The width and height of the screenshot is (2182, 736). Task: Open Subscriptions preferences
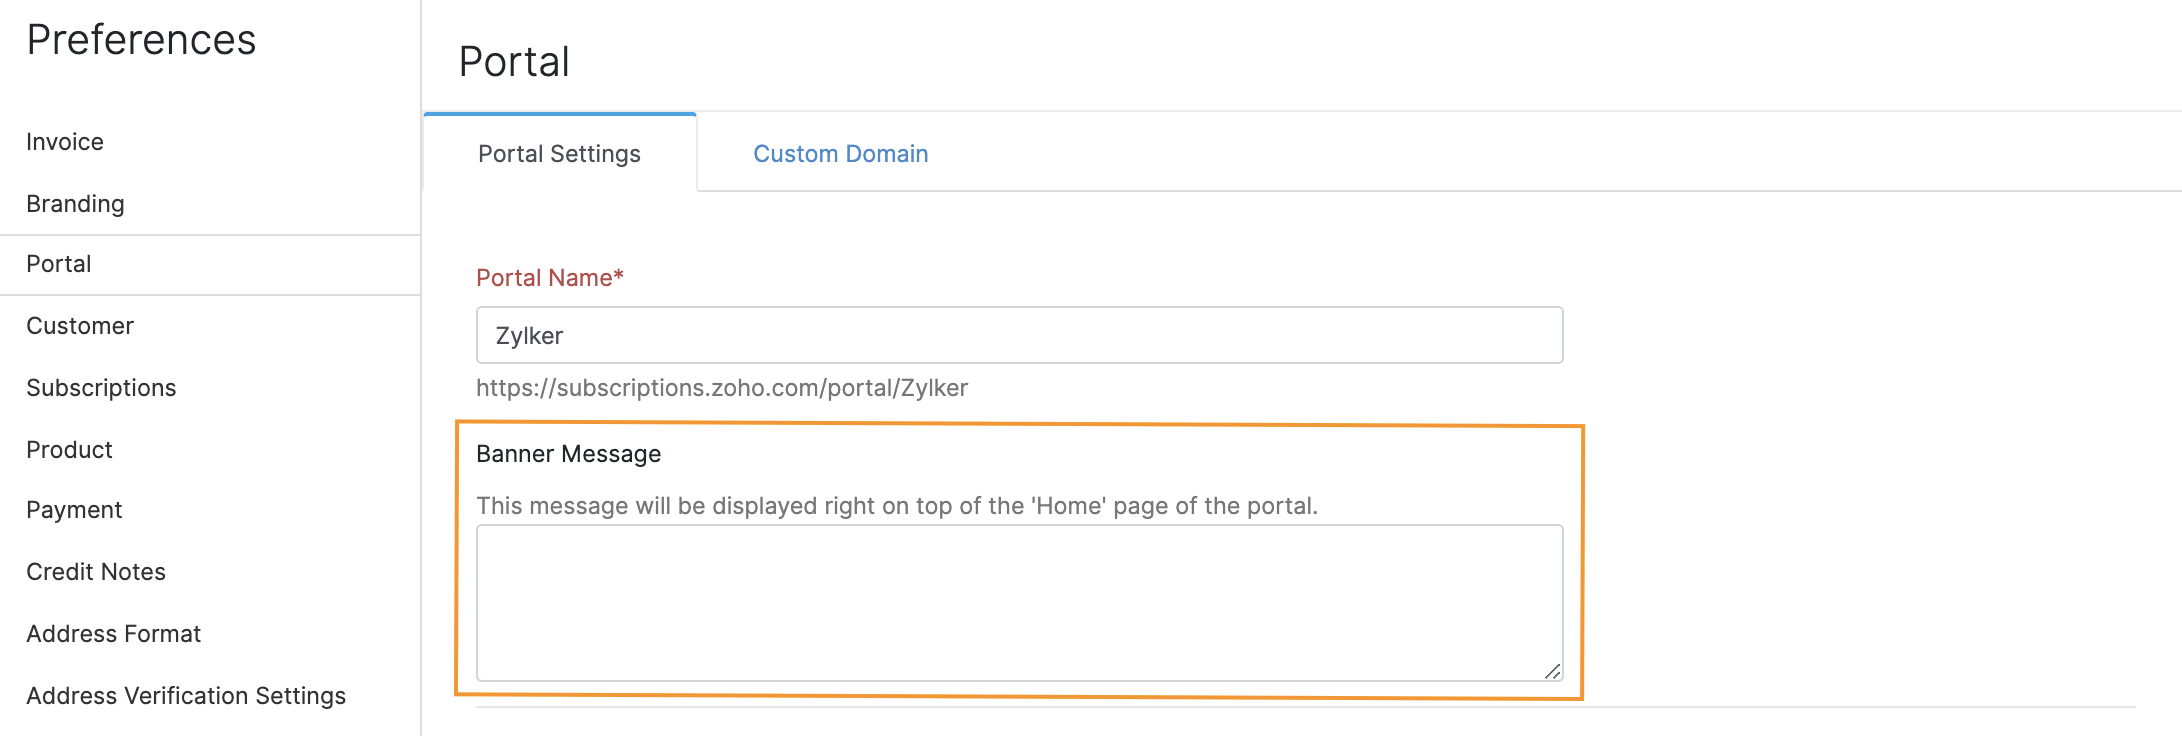click(x=101, y=387)
